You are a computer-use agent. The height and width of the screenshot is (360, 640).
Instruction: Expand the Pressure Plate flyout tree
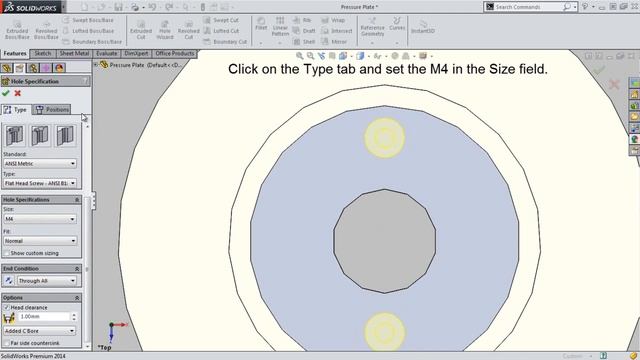point(96,64)
